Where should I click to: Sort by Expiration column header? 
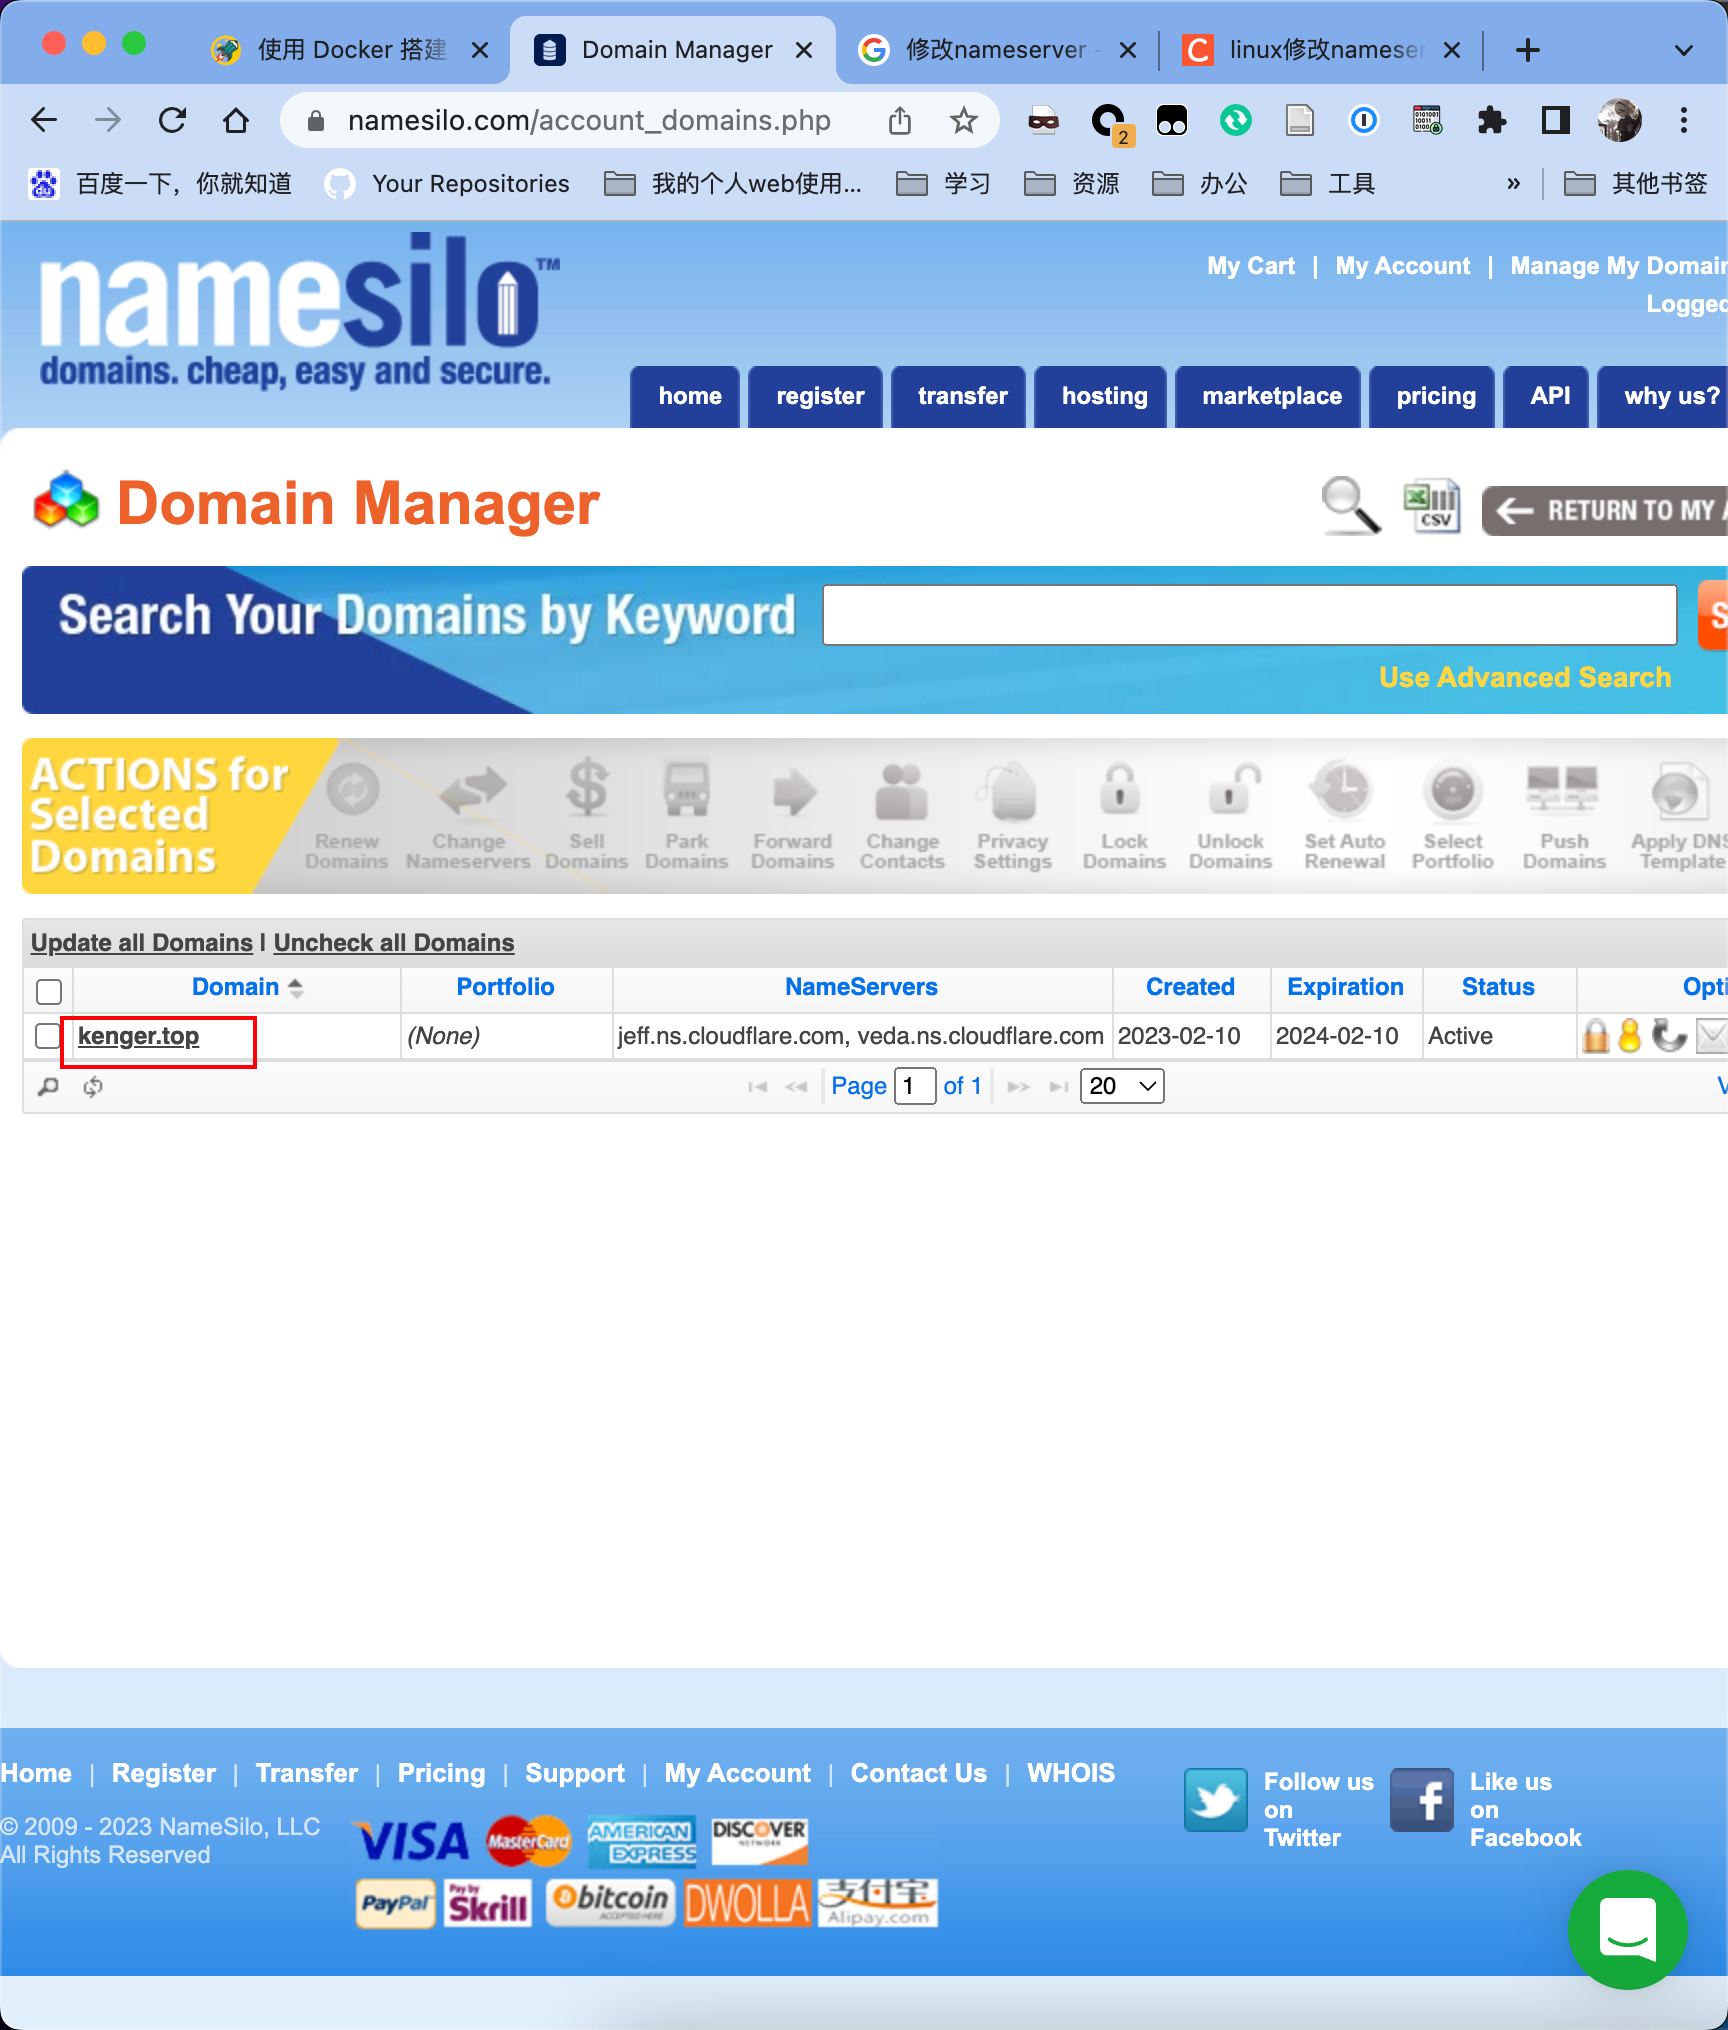(1345, 987)
